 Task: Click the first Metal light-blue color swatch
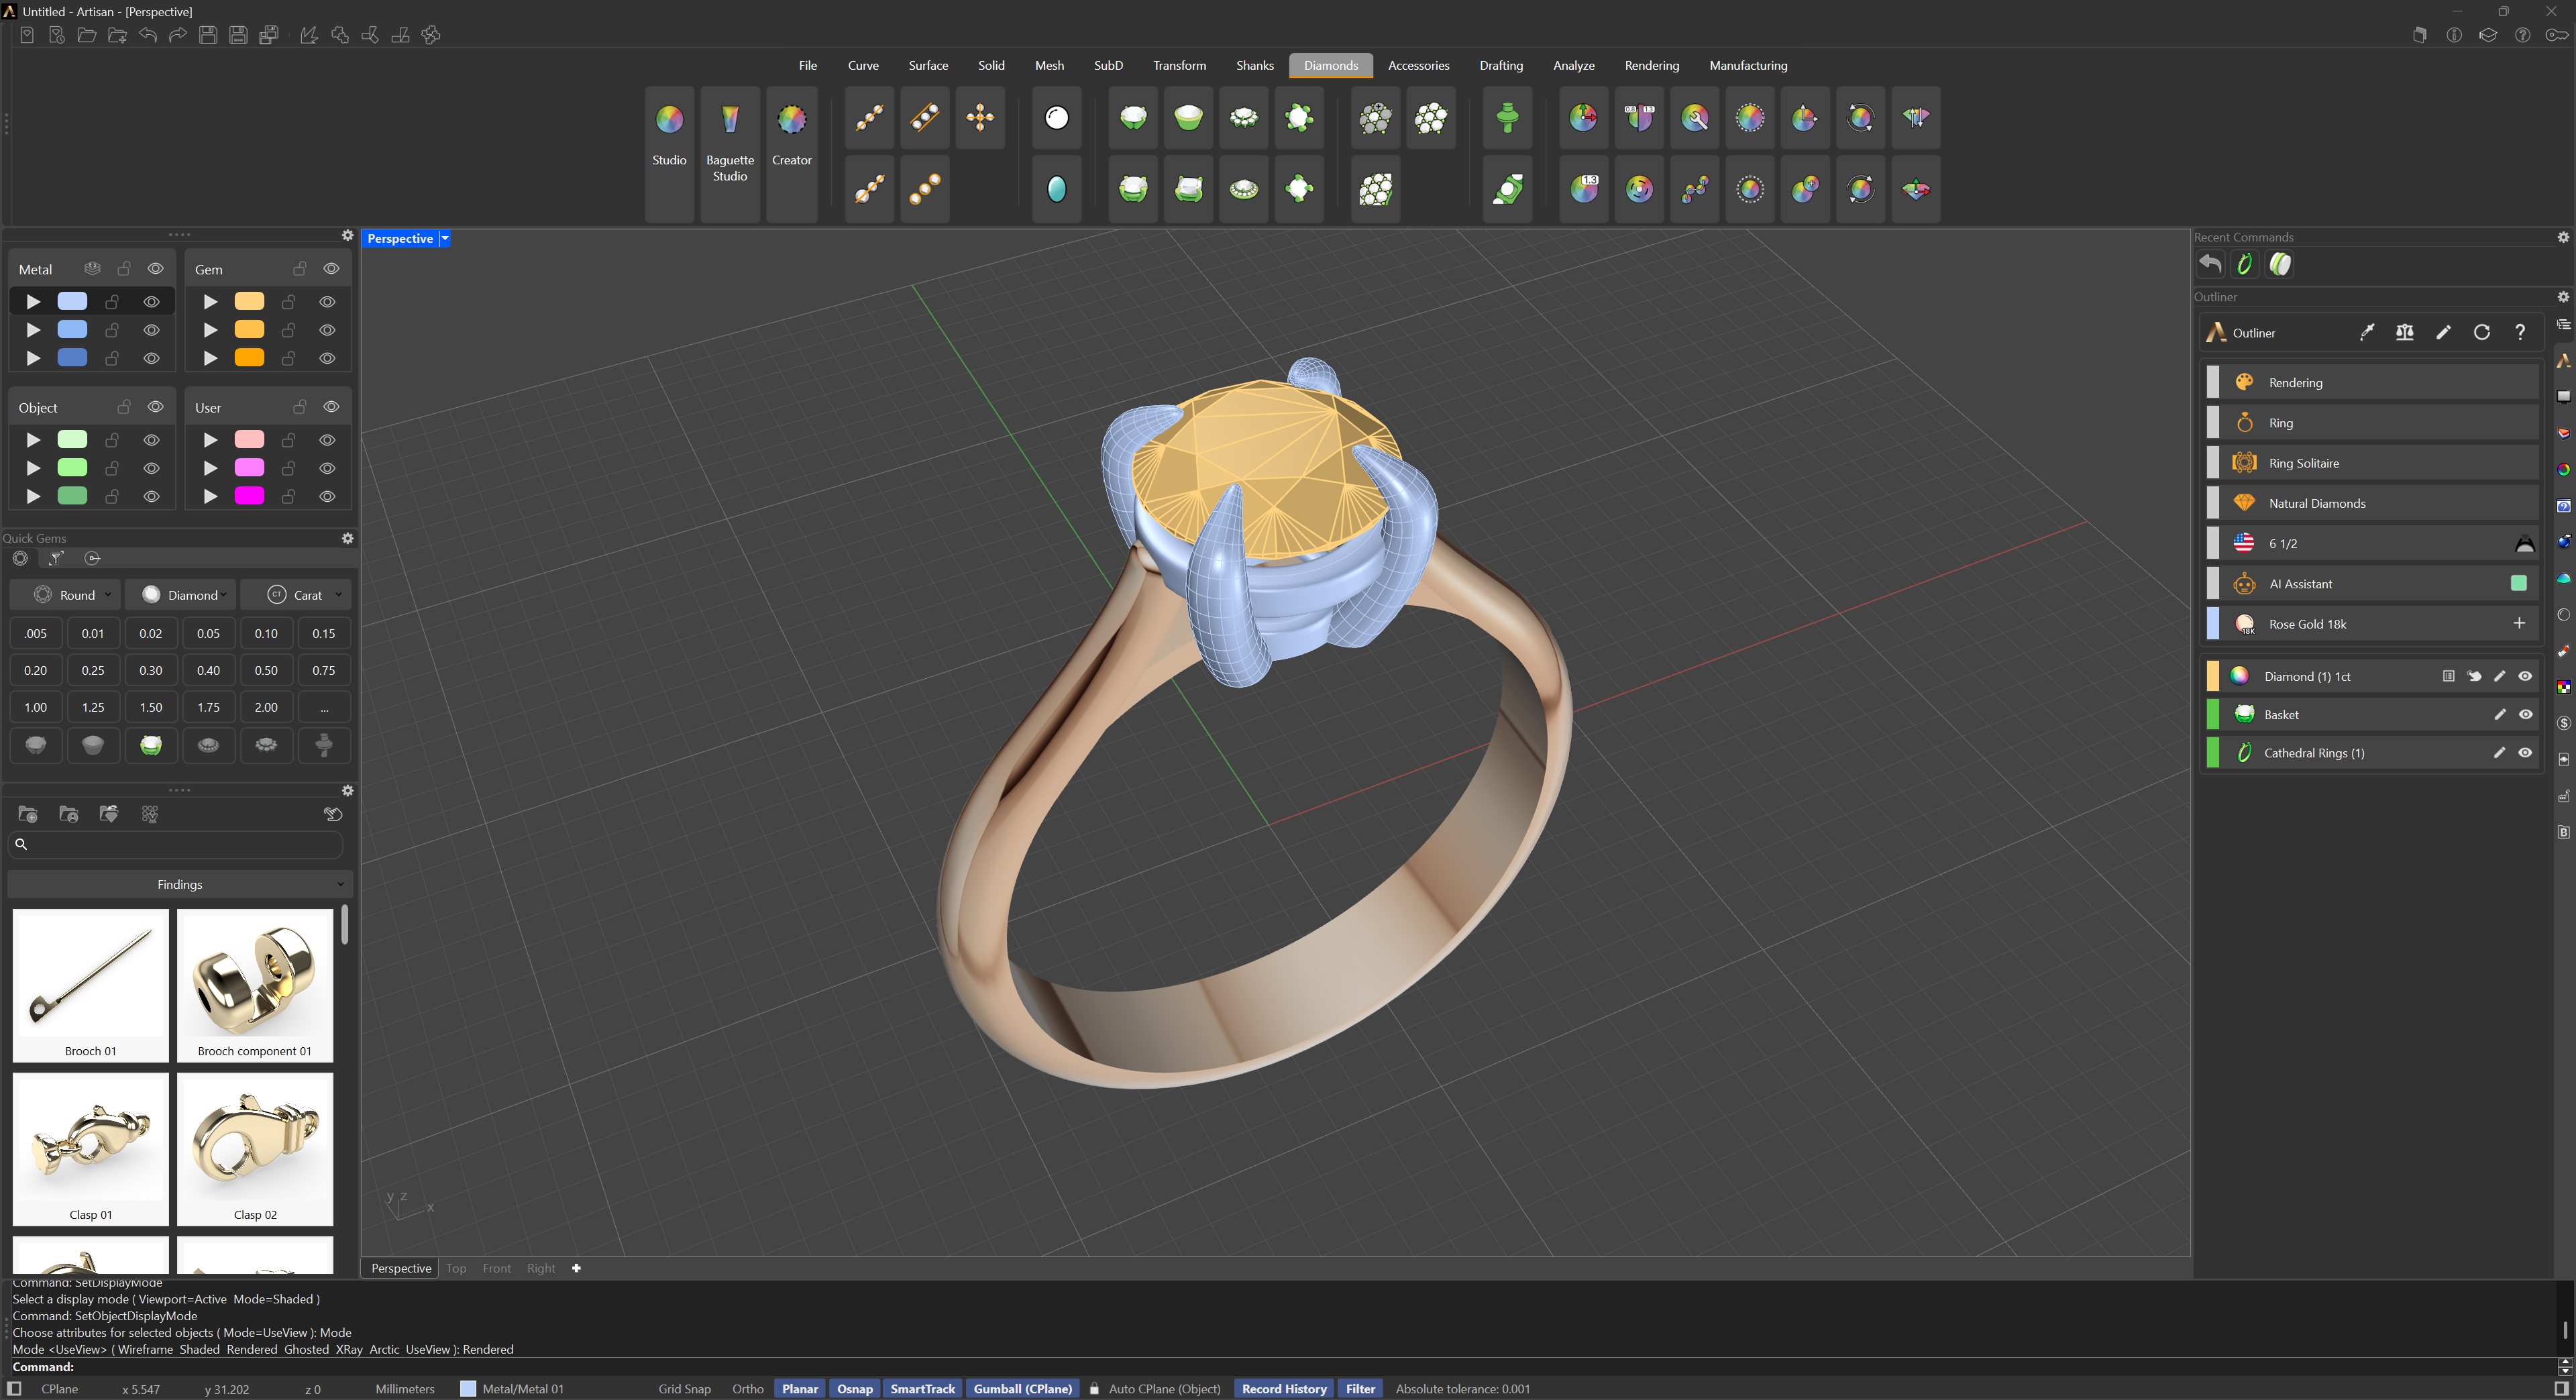pyautogui.click(x=72, y=301)
